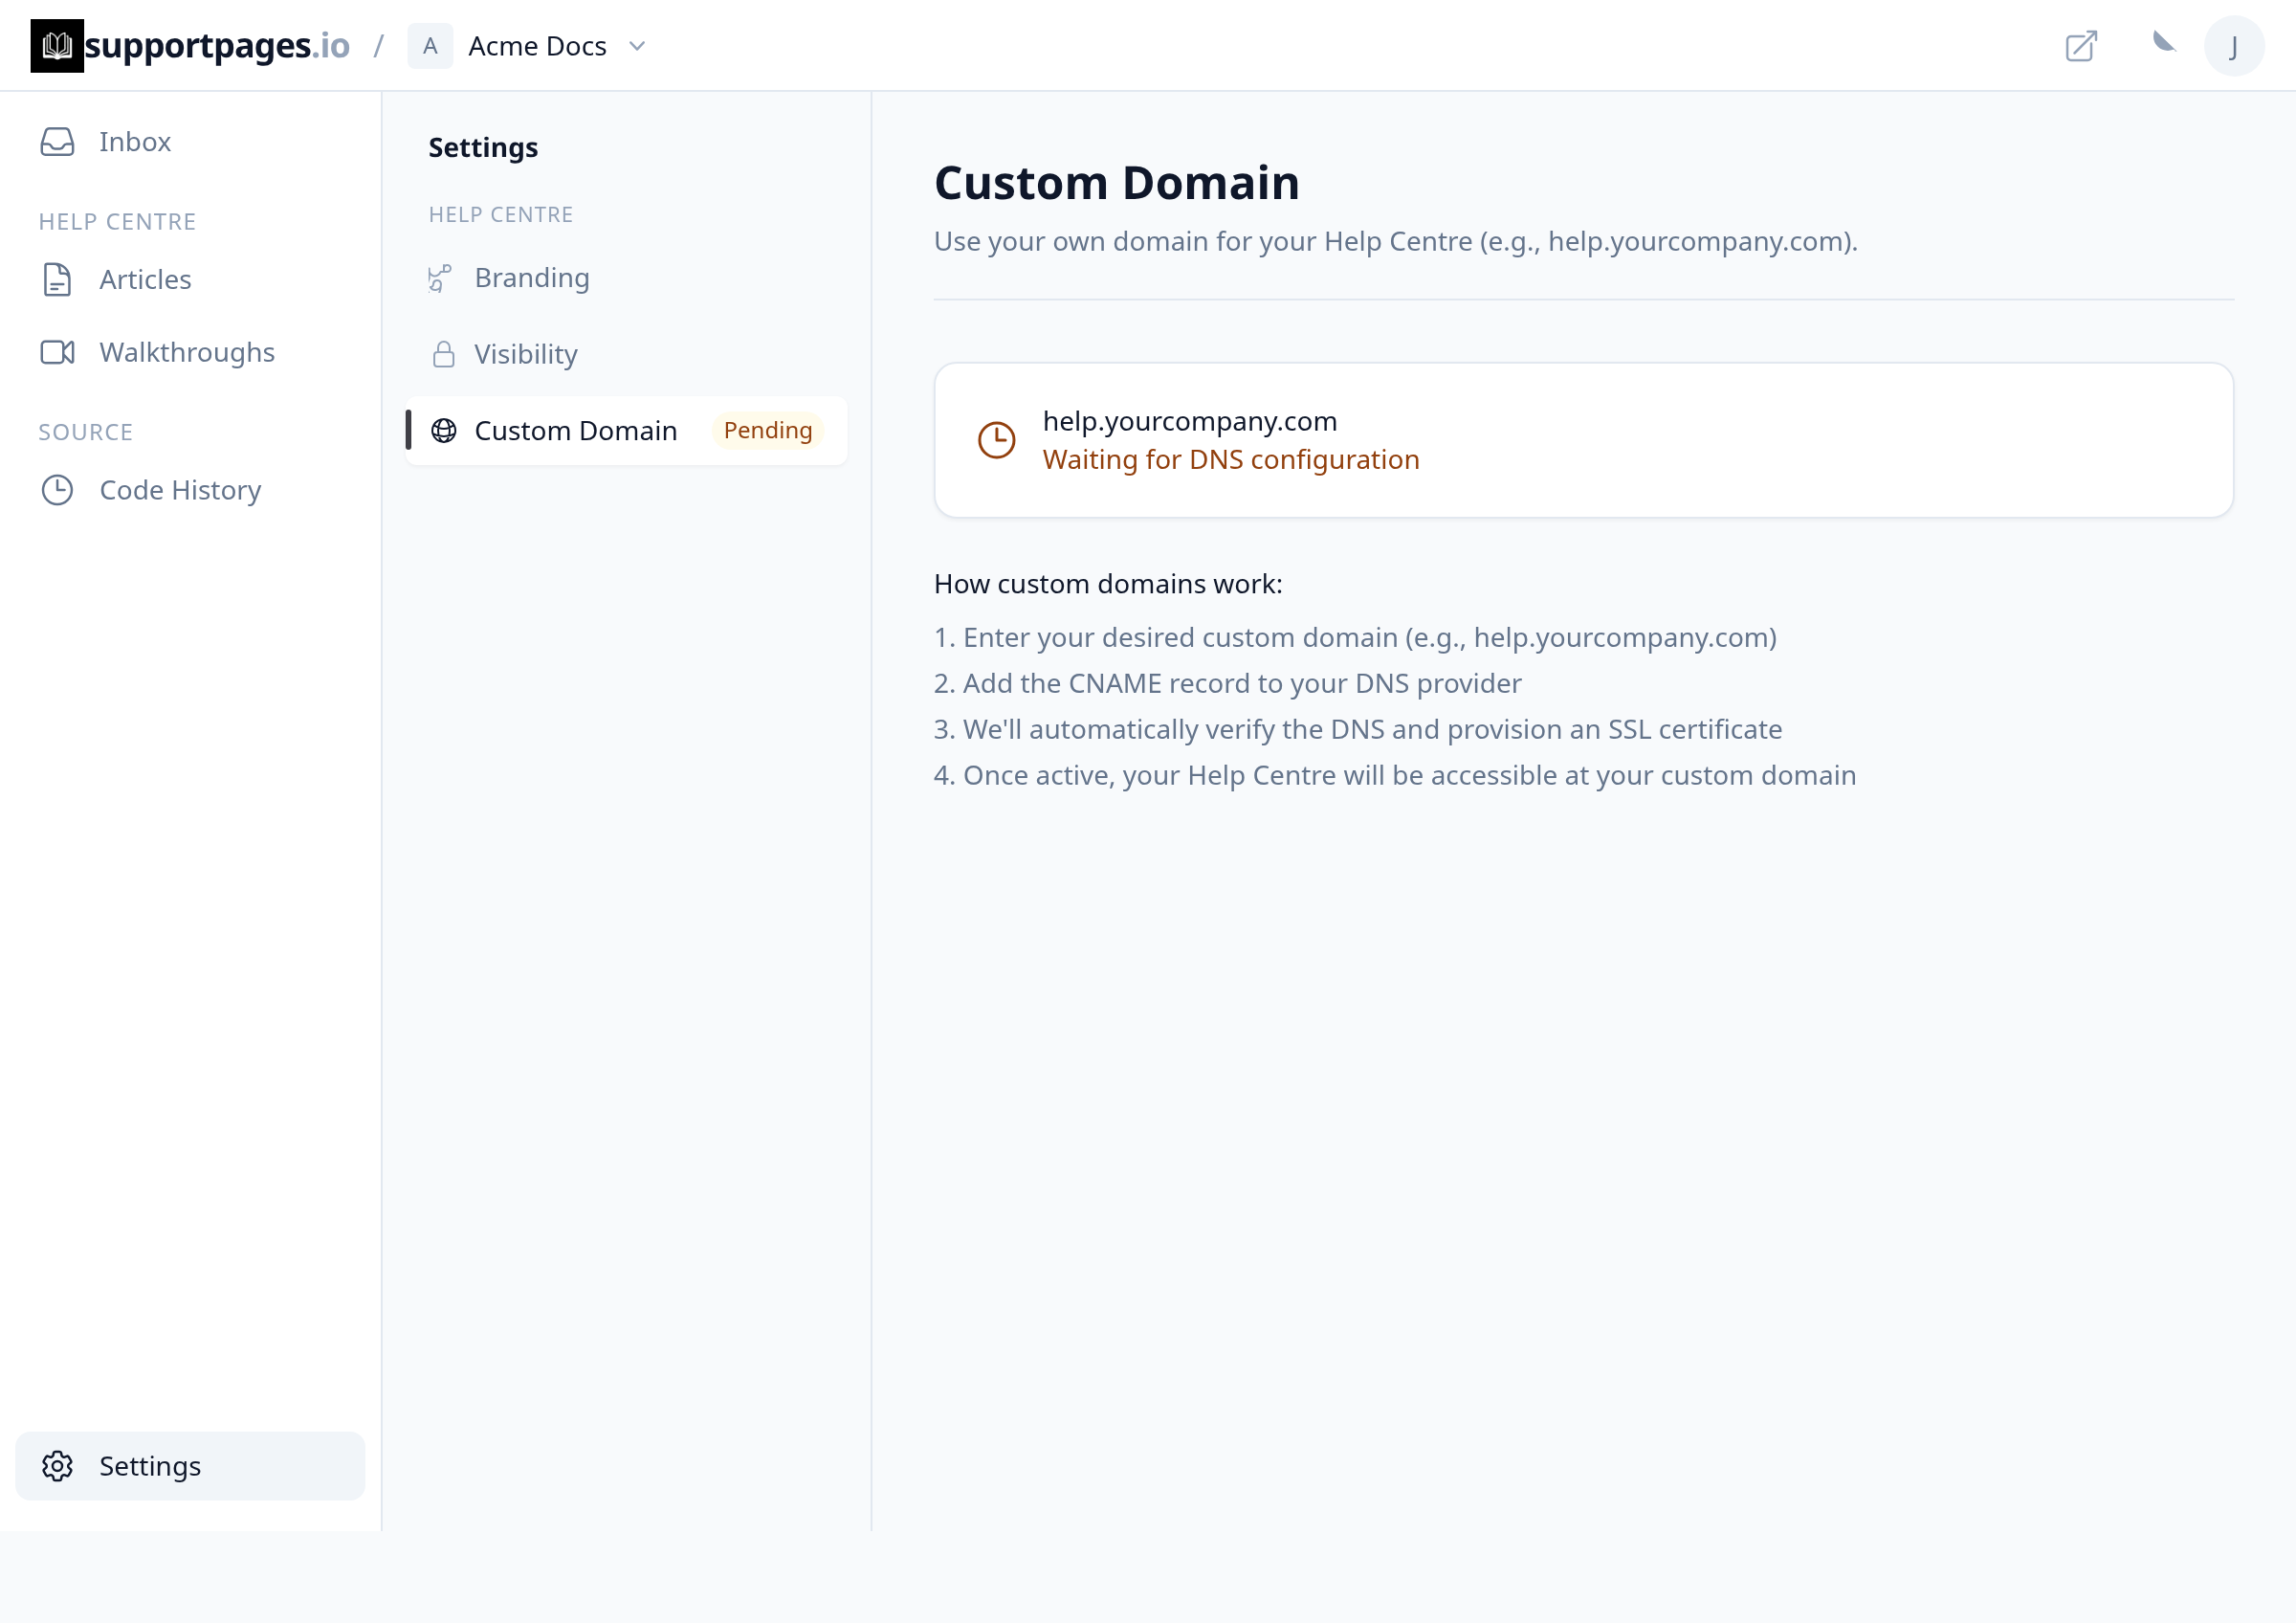Open the Articles section
The image size is (2296, 1623).
(x=190, y=280)
